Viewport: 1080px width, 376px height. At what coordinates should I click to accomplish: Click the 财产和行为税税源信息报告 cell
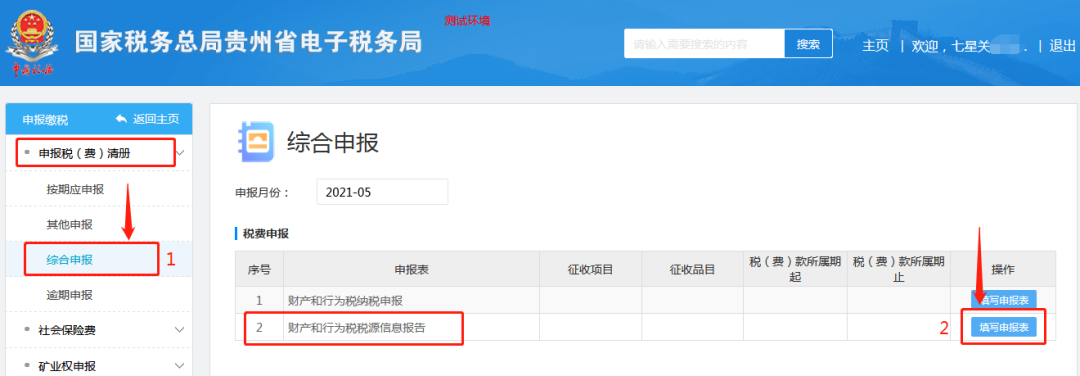pyautogui.click(x=411, y=328)
